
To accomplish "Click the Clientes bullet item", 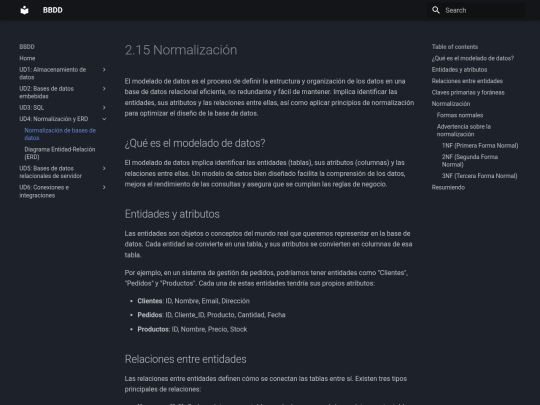I will point(194,301).
